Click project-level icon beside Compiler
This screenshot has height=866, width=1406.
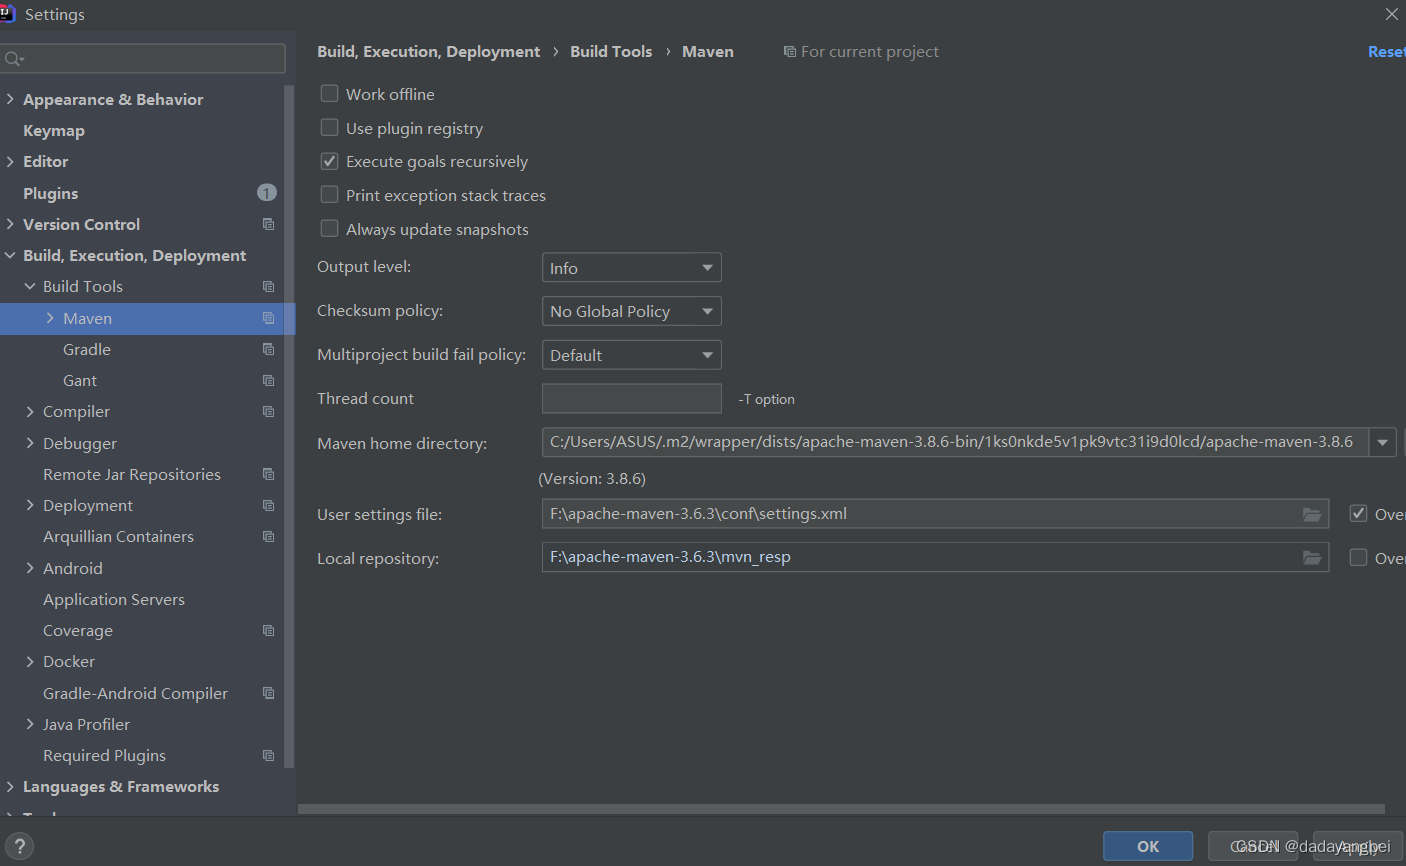click(268, 411)
